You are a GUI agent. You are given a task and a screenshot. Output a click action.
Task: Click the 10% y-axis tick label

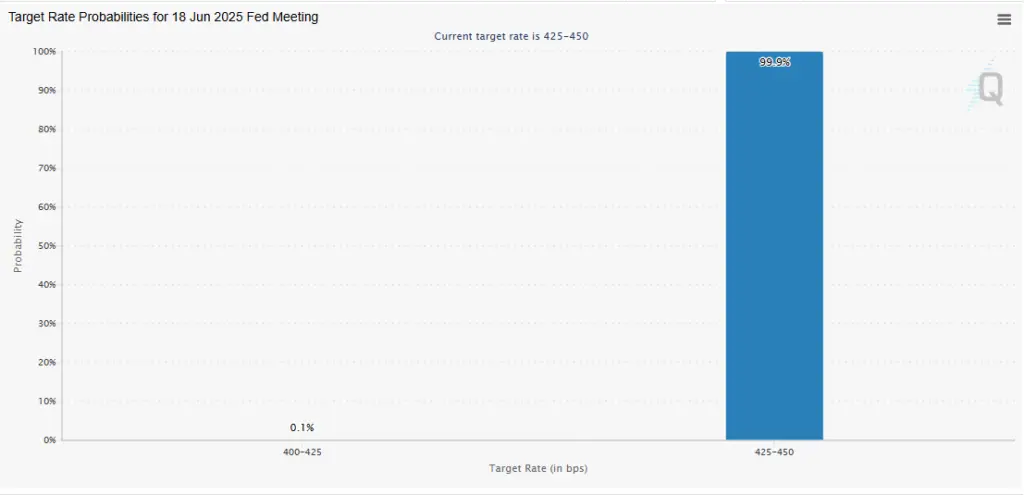(45, 401)
